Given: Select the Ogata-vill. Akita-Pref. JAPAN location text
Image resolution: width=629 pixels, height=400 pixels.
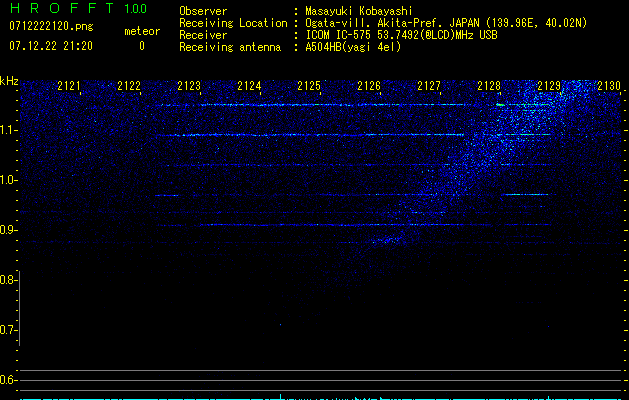Looking at the screenshot, I should [x=446, y=23].
